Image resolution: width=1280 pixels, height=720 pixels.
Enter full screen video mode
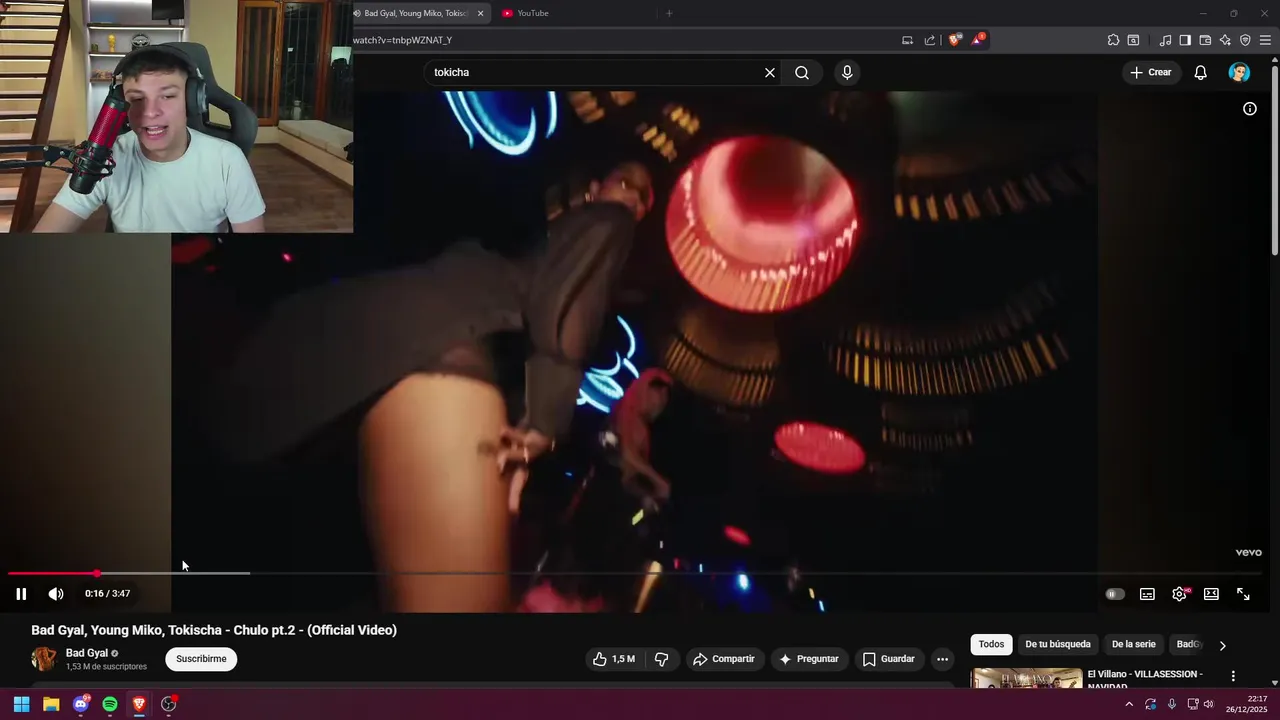point(1243,594)
